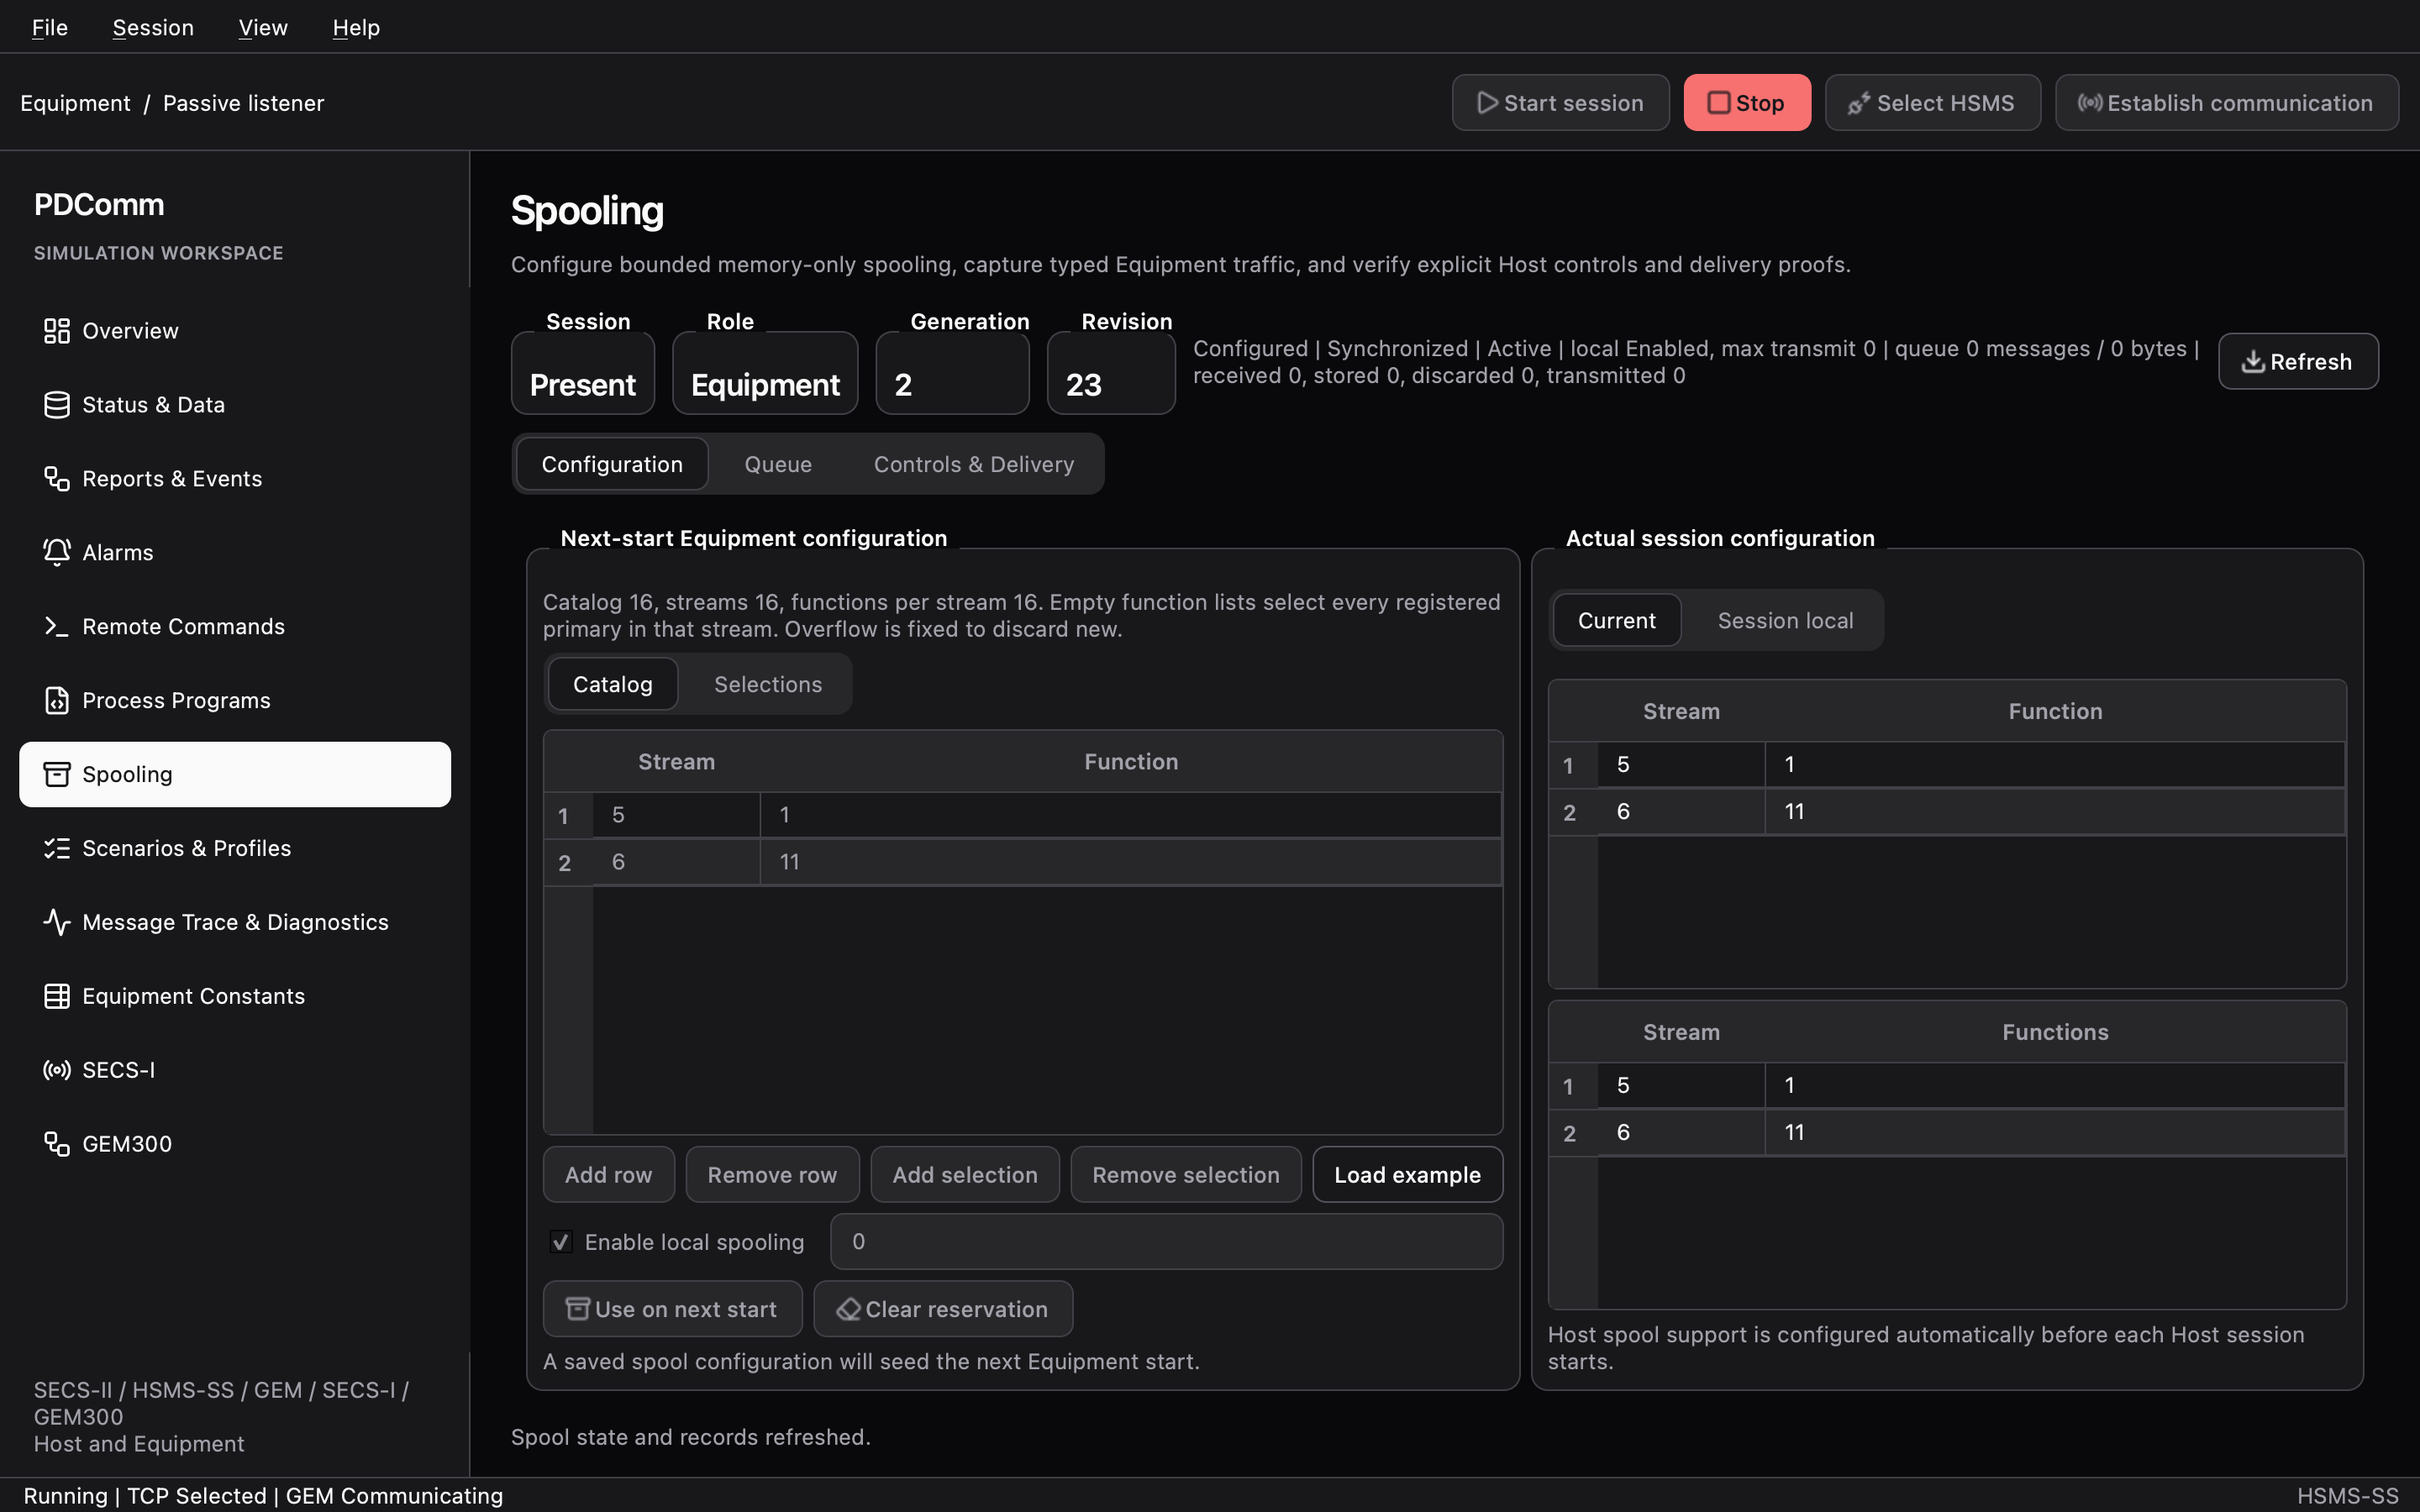Click the Load example button
The height and width of the screenshot is (1512, 2420).
tap(1407, 1175)
